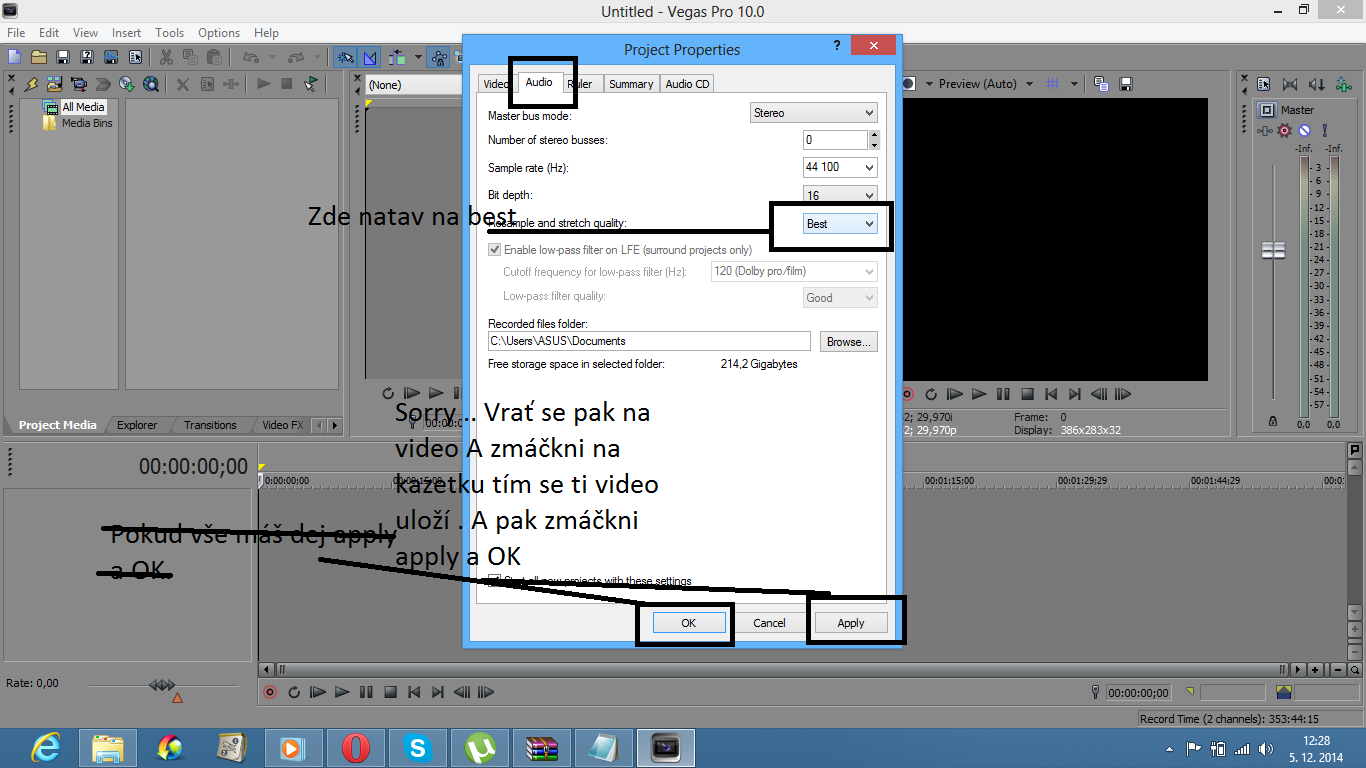Toggle Automatic Crossfades in the toolbar
Screen dimensions: 1366x768
[371, 57]
